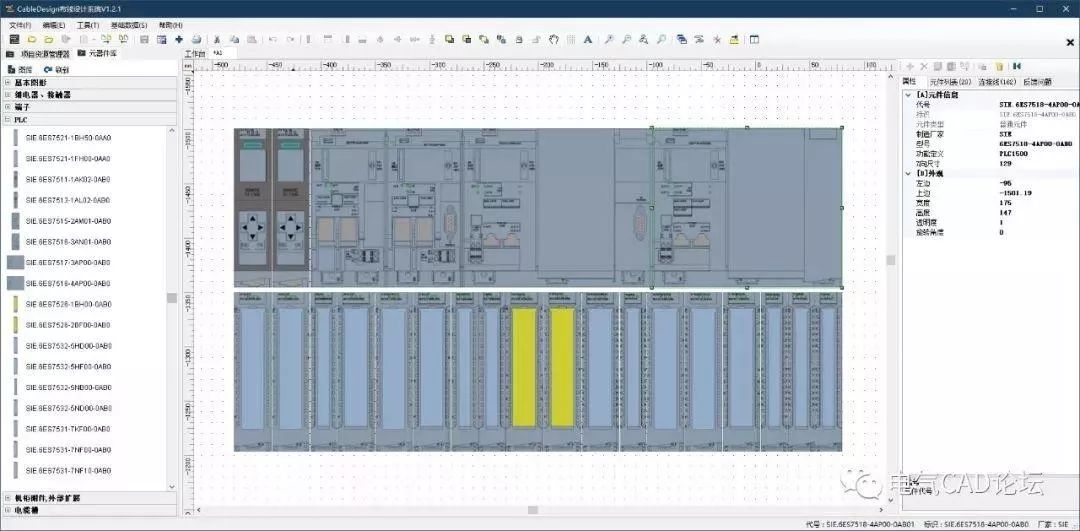Click the dark project icon at toolbar start
The image size is (1080, 531).
point(14,39)
